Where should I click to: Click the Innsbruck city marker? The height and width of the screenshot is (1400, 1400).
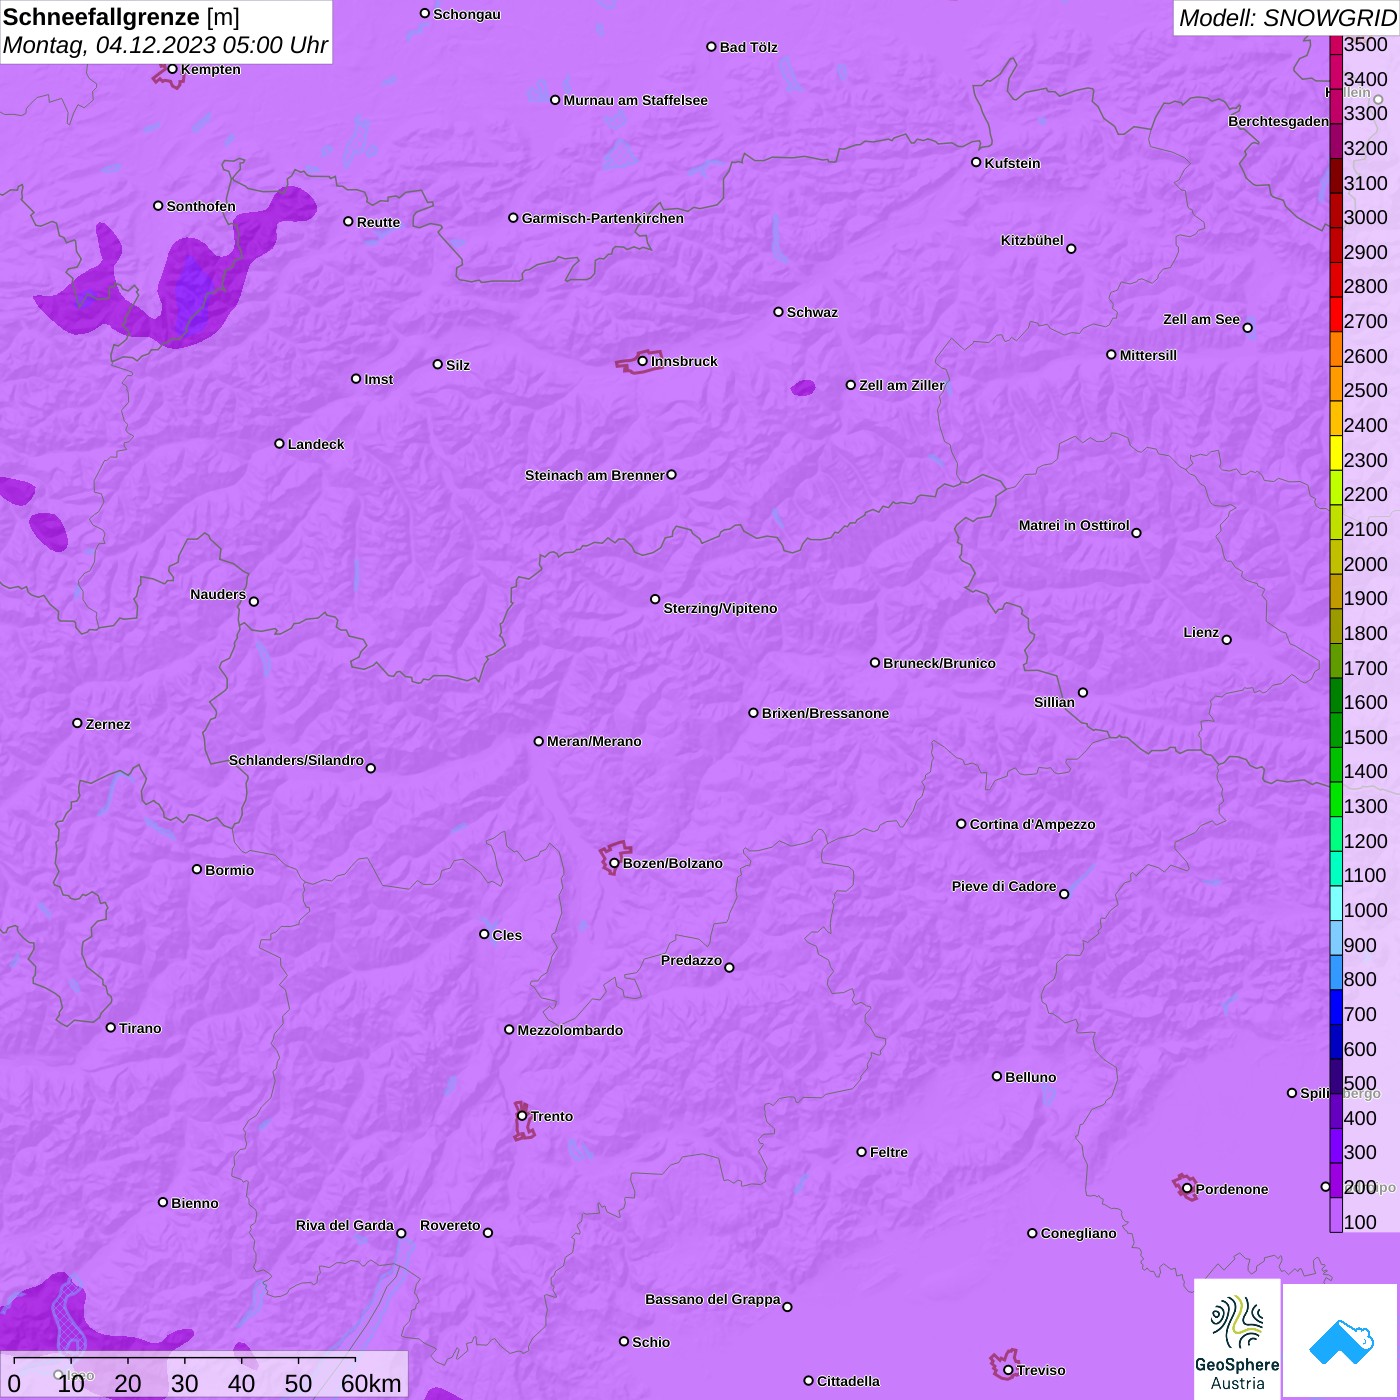[x=643, y=361]
